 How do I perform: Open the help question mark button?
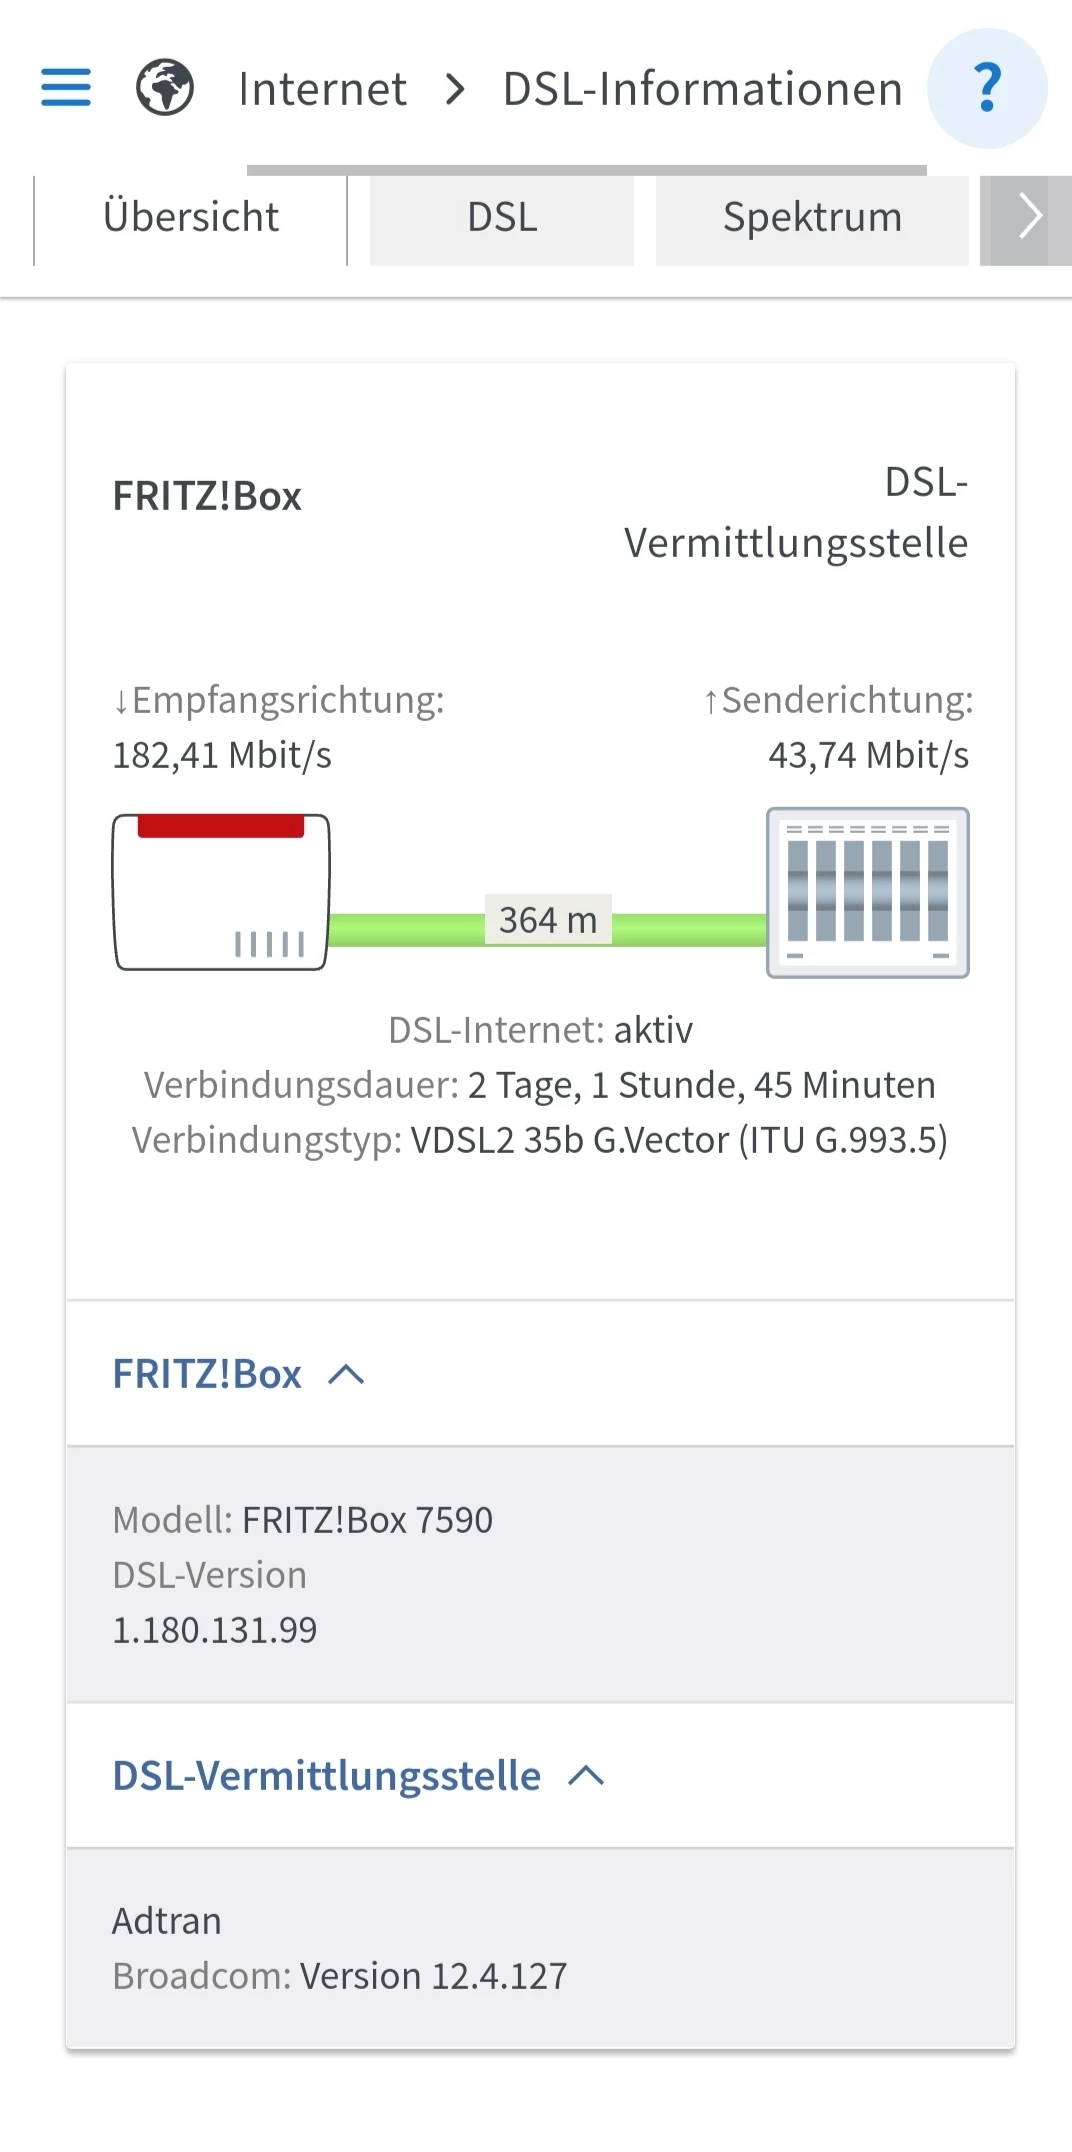[x=987, y=88]
